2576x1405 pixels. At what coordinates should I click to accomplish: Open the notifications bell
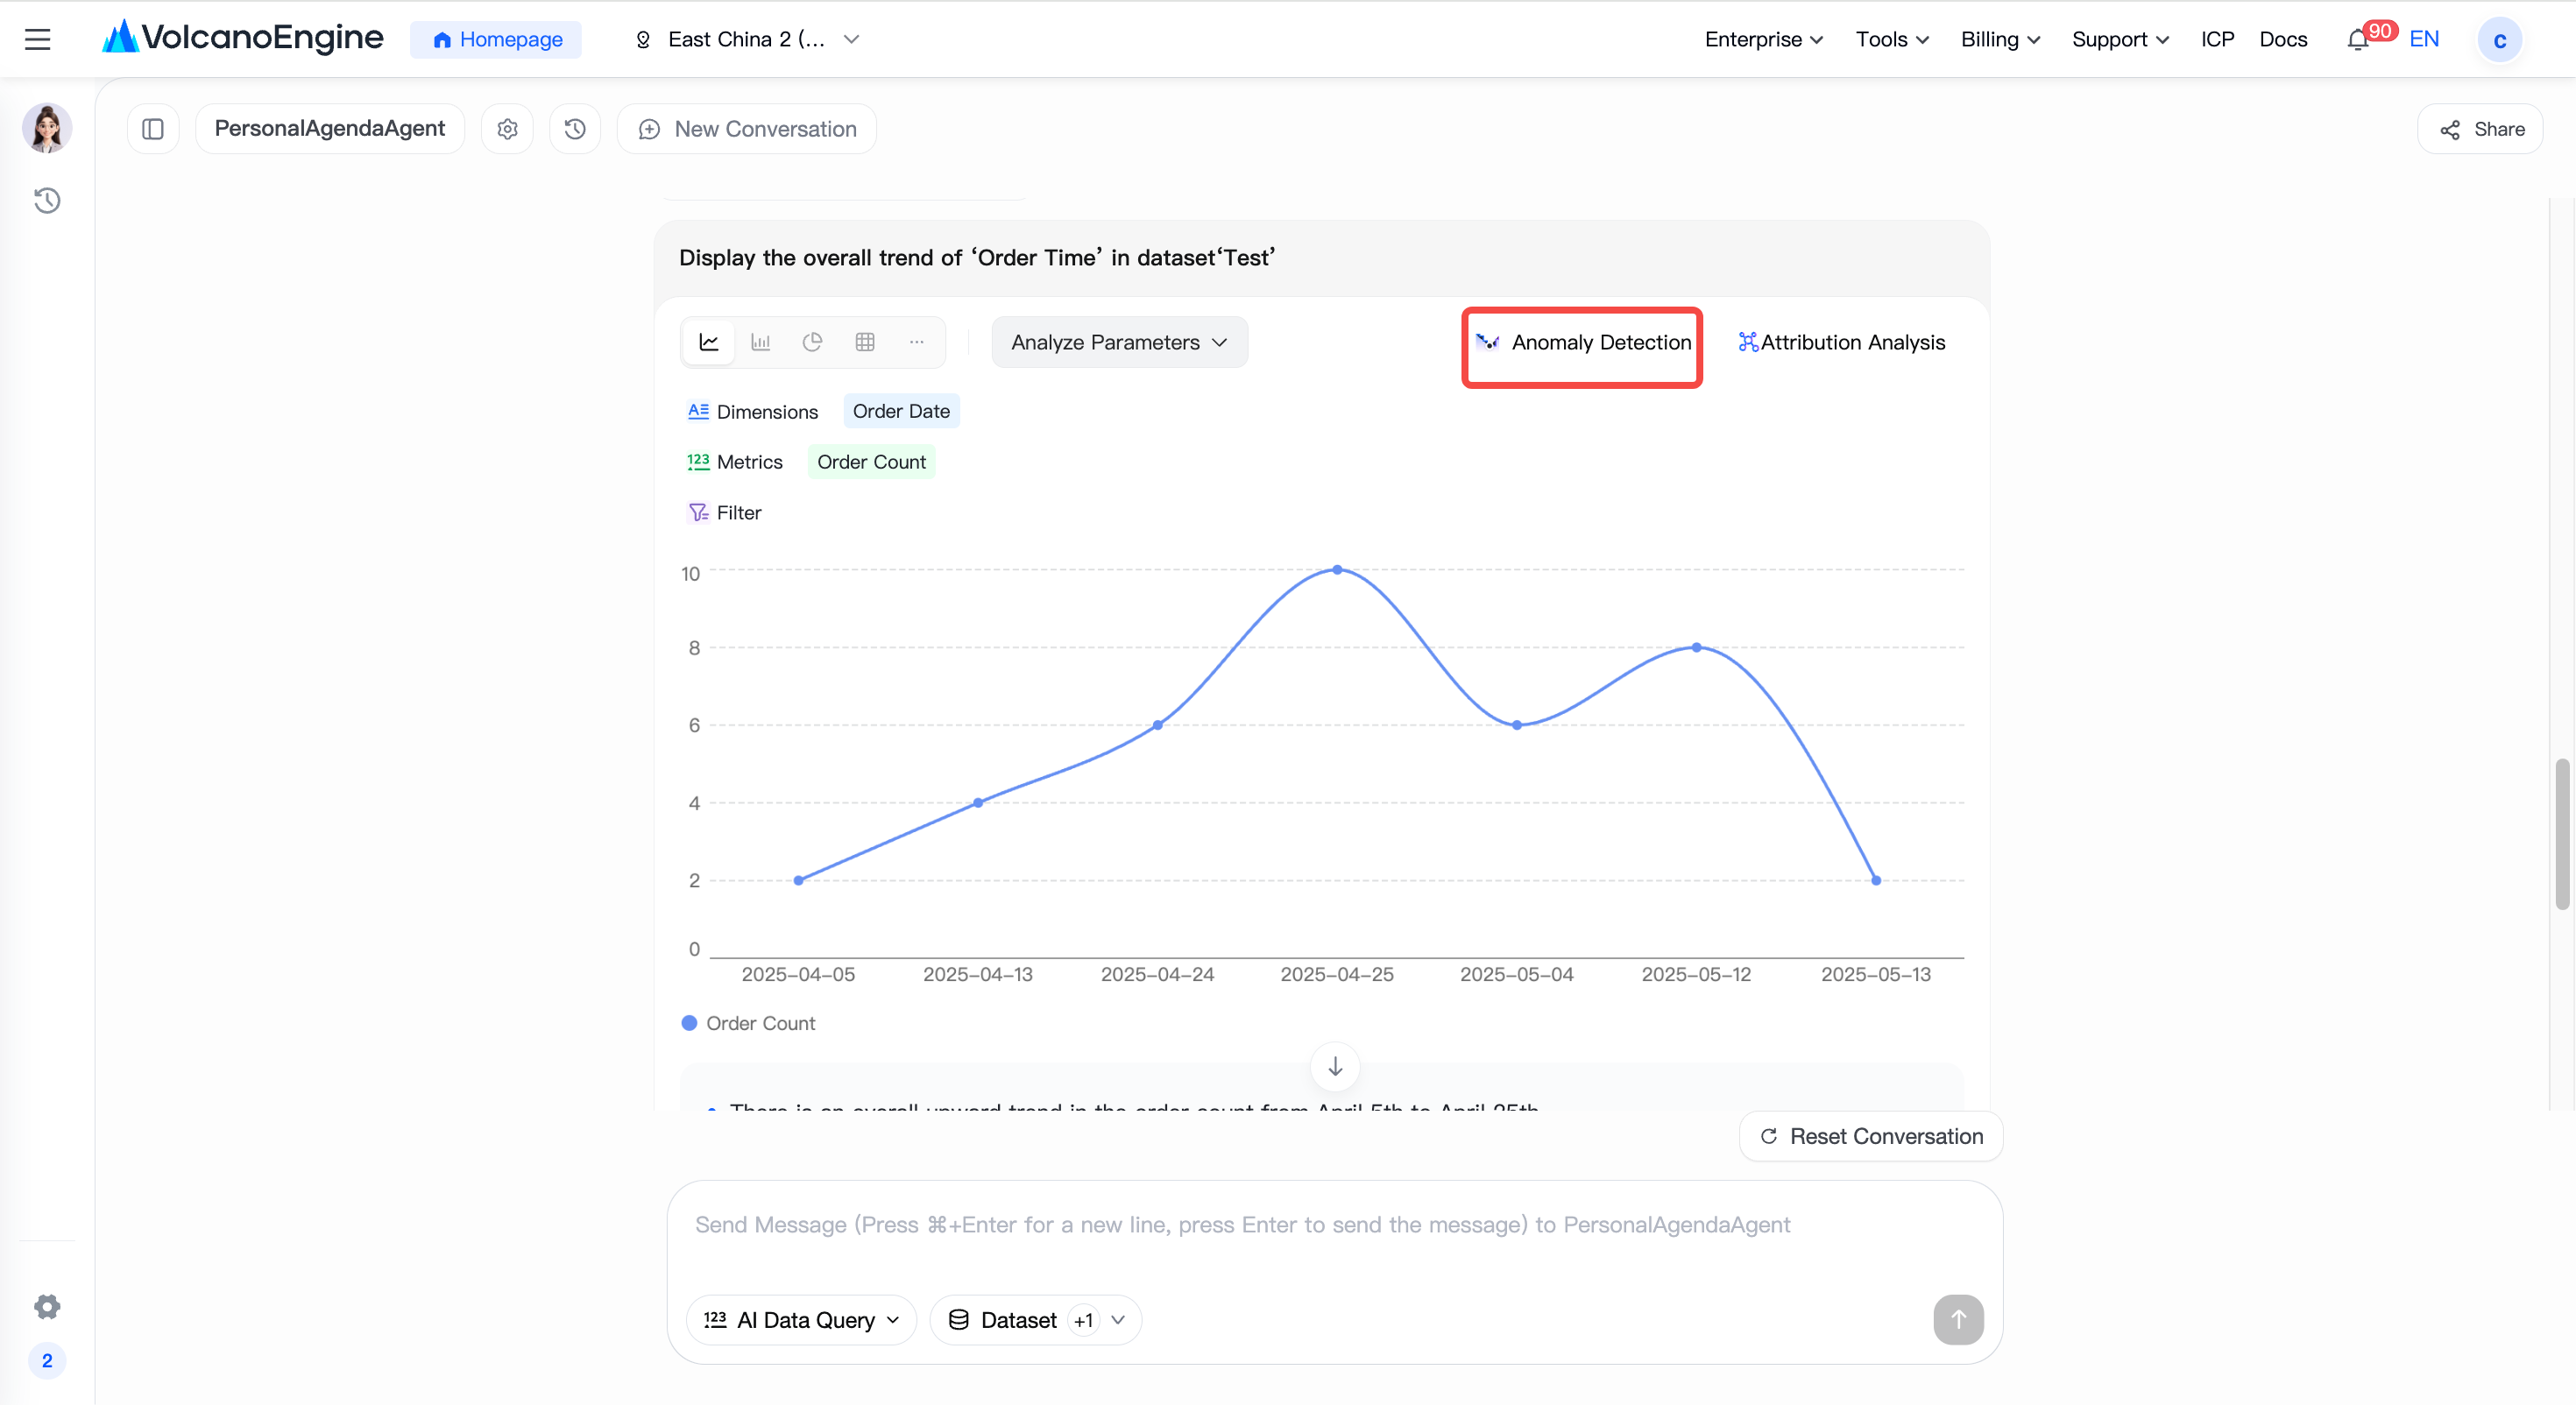coord(2357,40)
